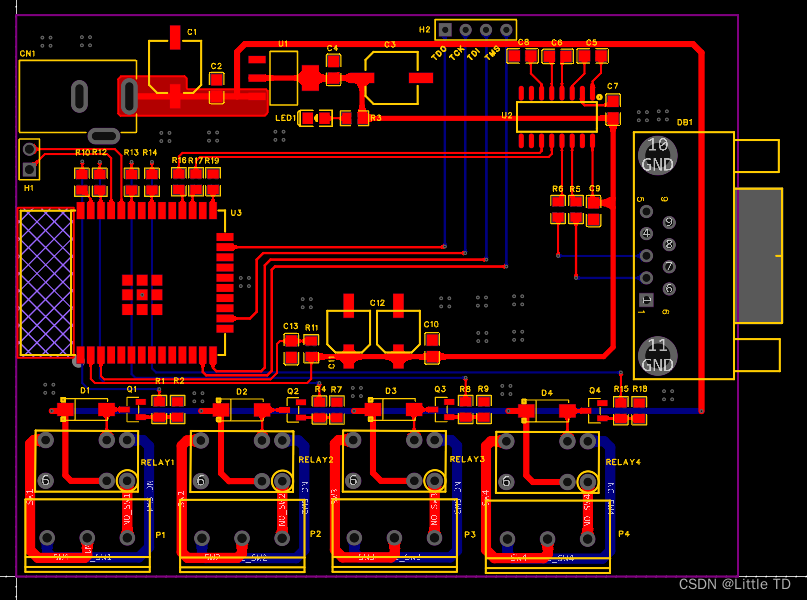This screenshot has height=600, width=807.
Task: Click the TDI silkscreen label
Action: coord(473,54)
